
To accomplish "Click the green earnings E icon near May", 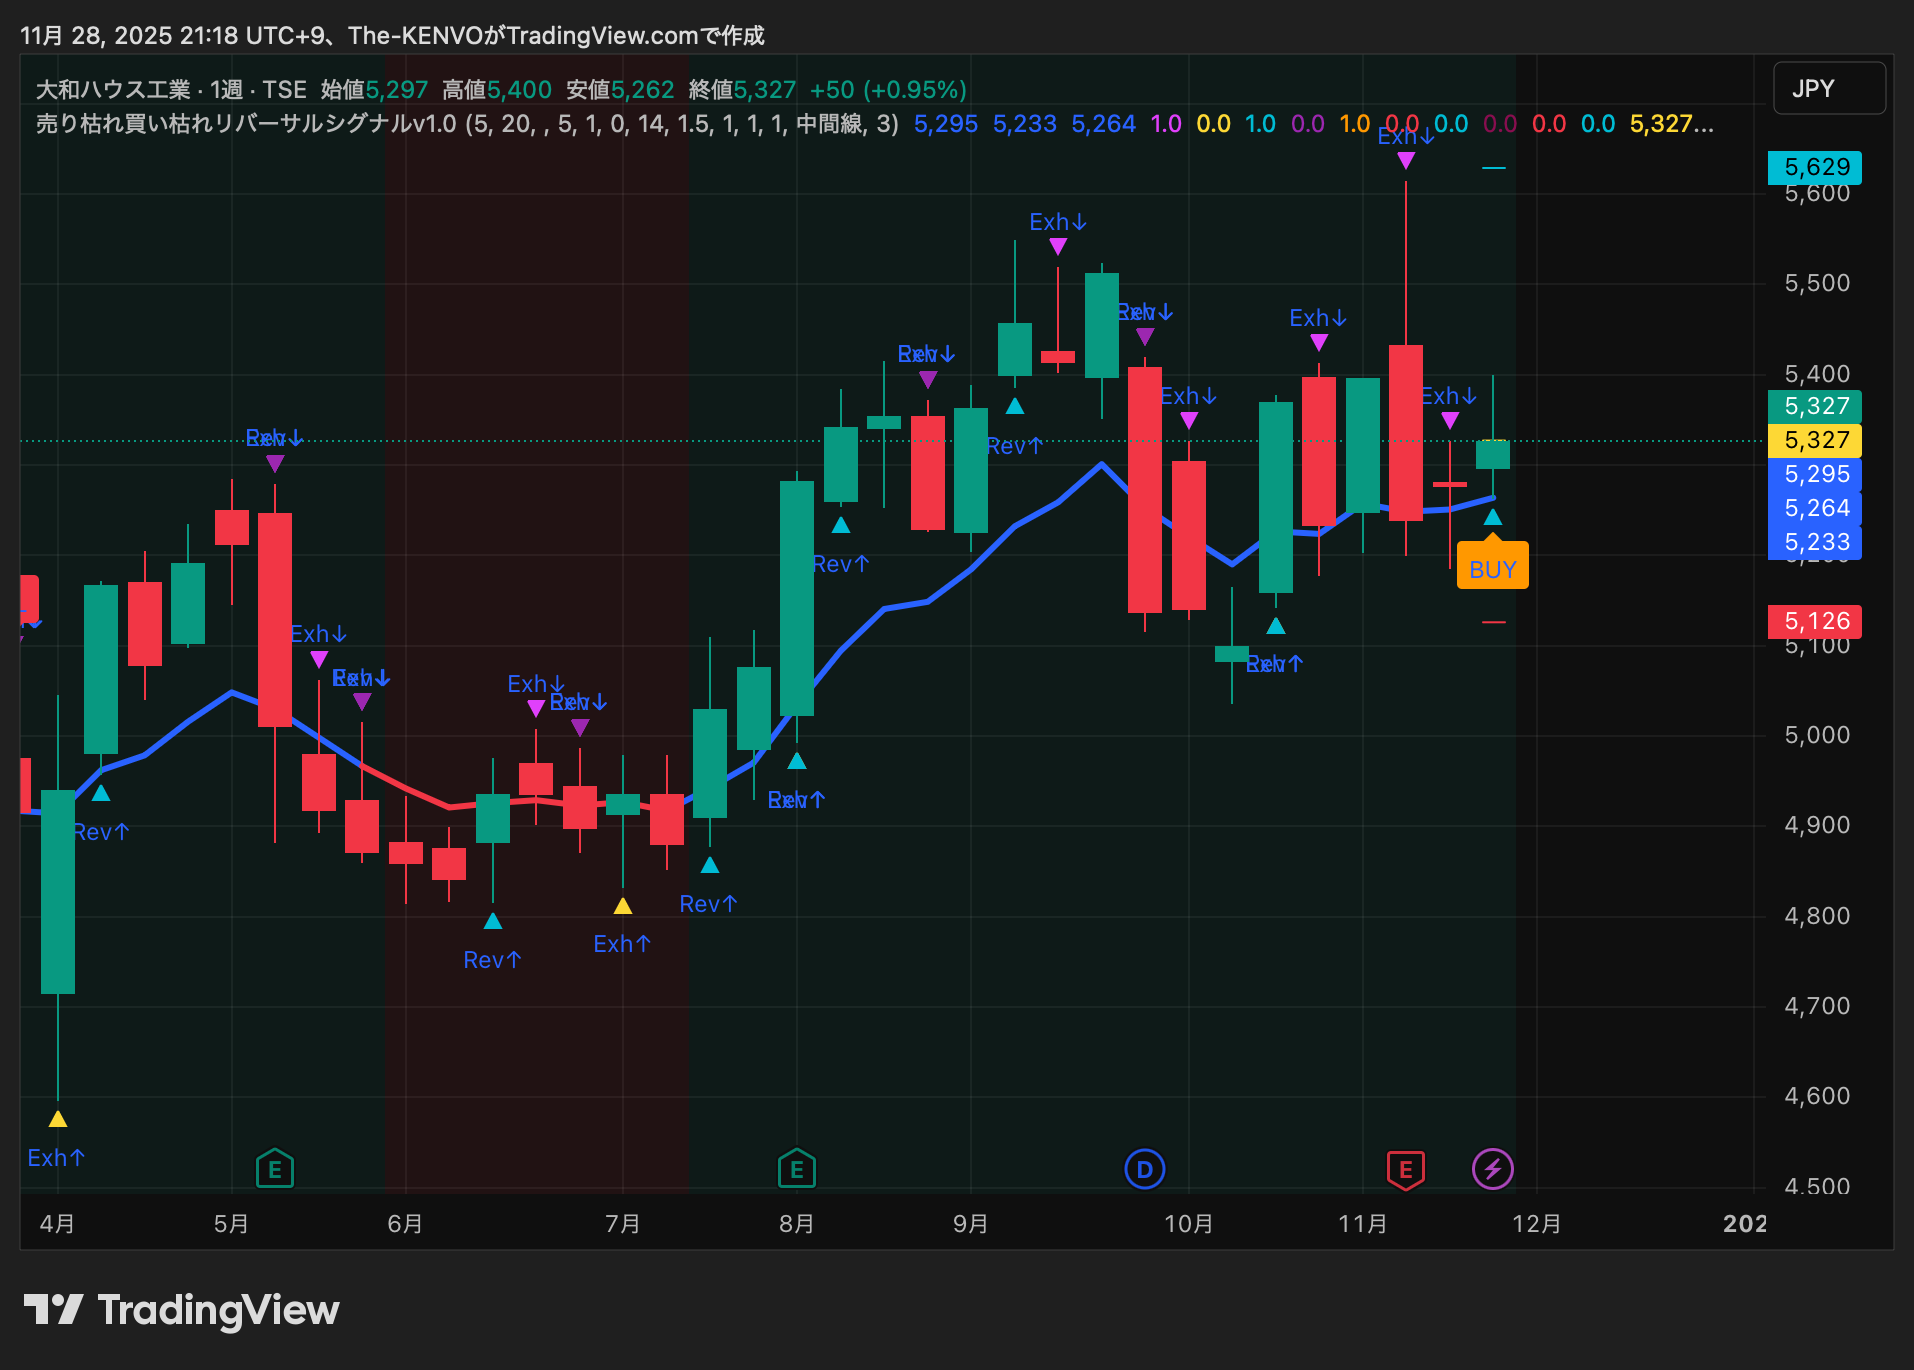I will [x=274, y=1168].
